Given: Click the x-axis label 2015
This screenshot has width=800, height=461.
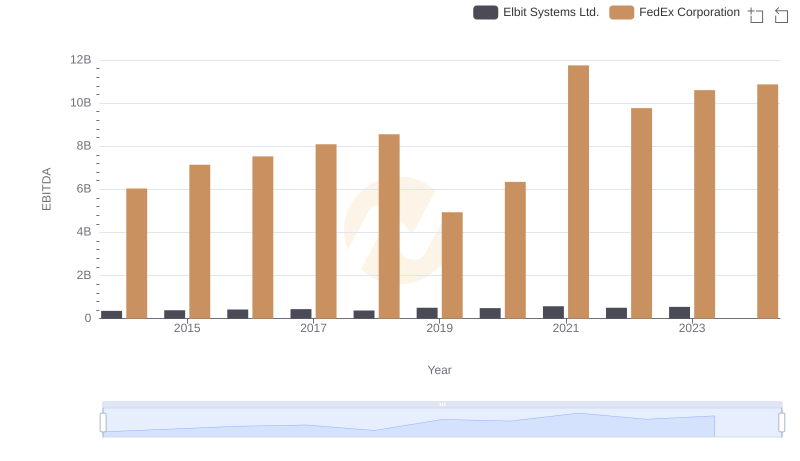Looking at the screenshot, I should point(187,328).
